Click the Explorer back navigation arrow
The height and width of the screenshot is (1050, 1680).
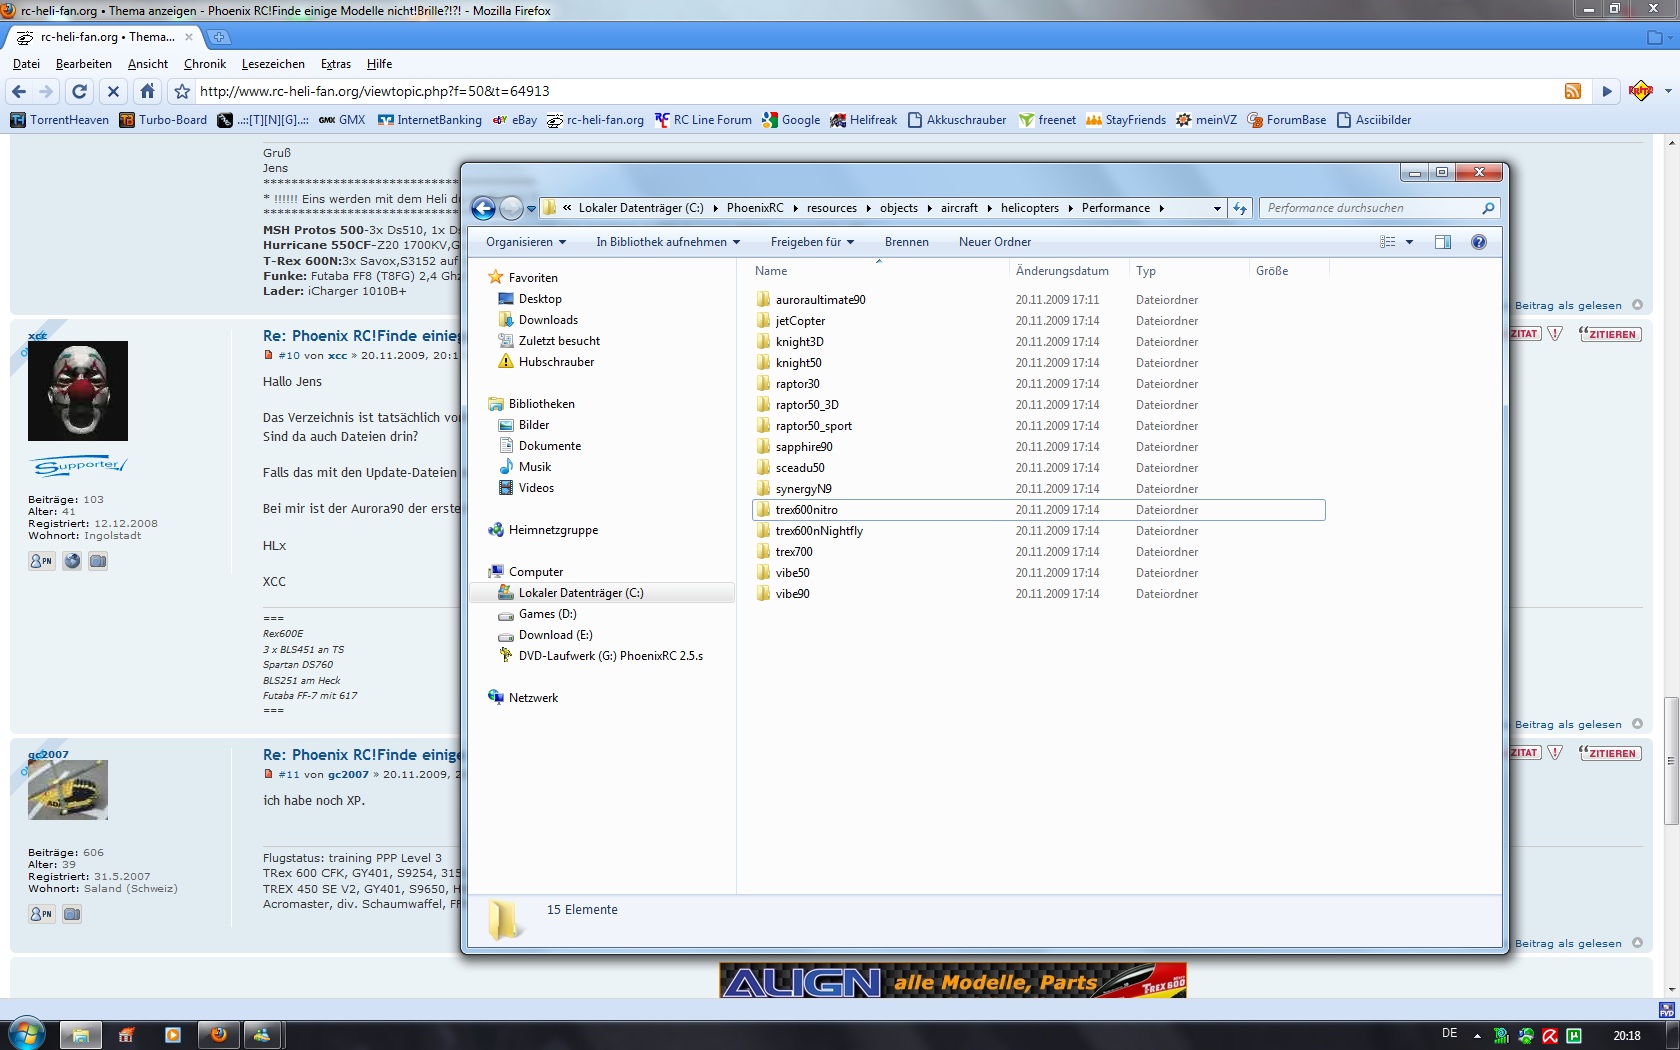483,208
